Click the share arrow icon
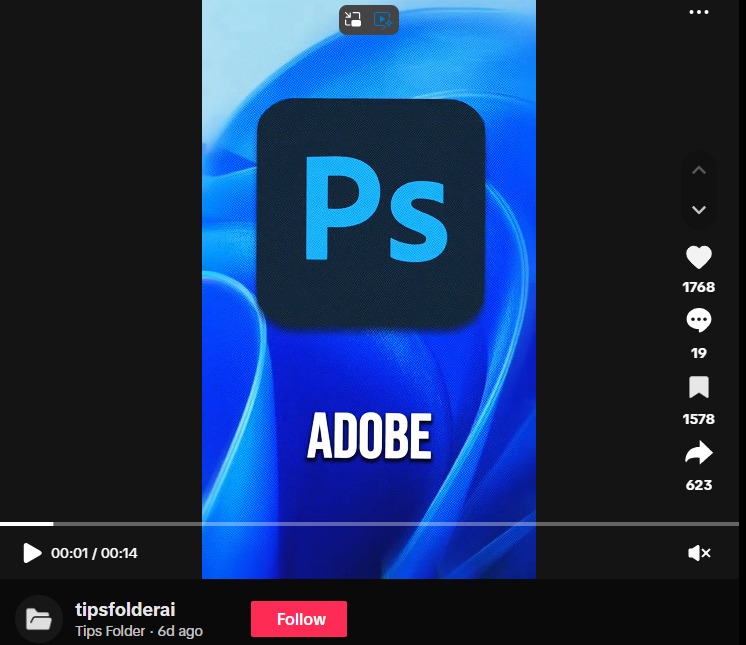The image size is (746, 645). point(699,454)
